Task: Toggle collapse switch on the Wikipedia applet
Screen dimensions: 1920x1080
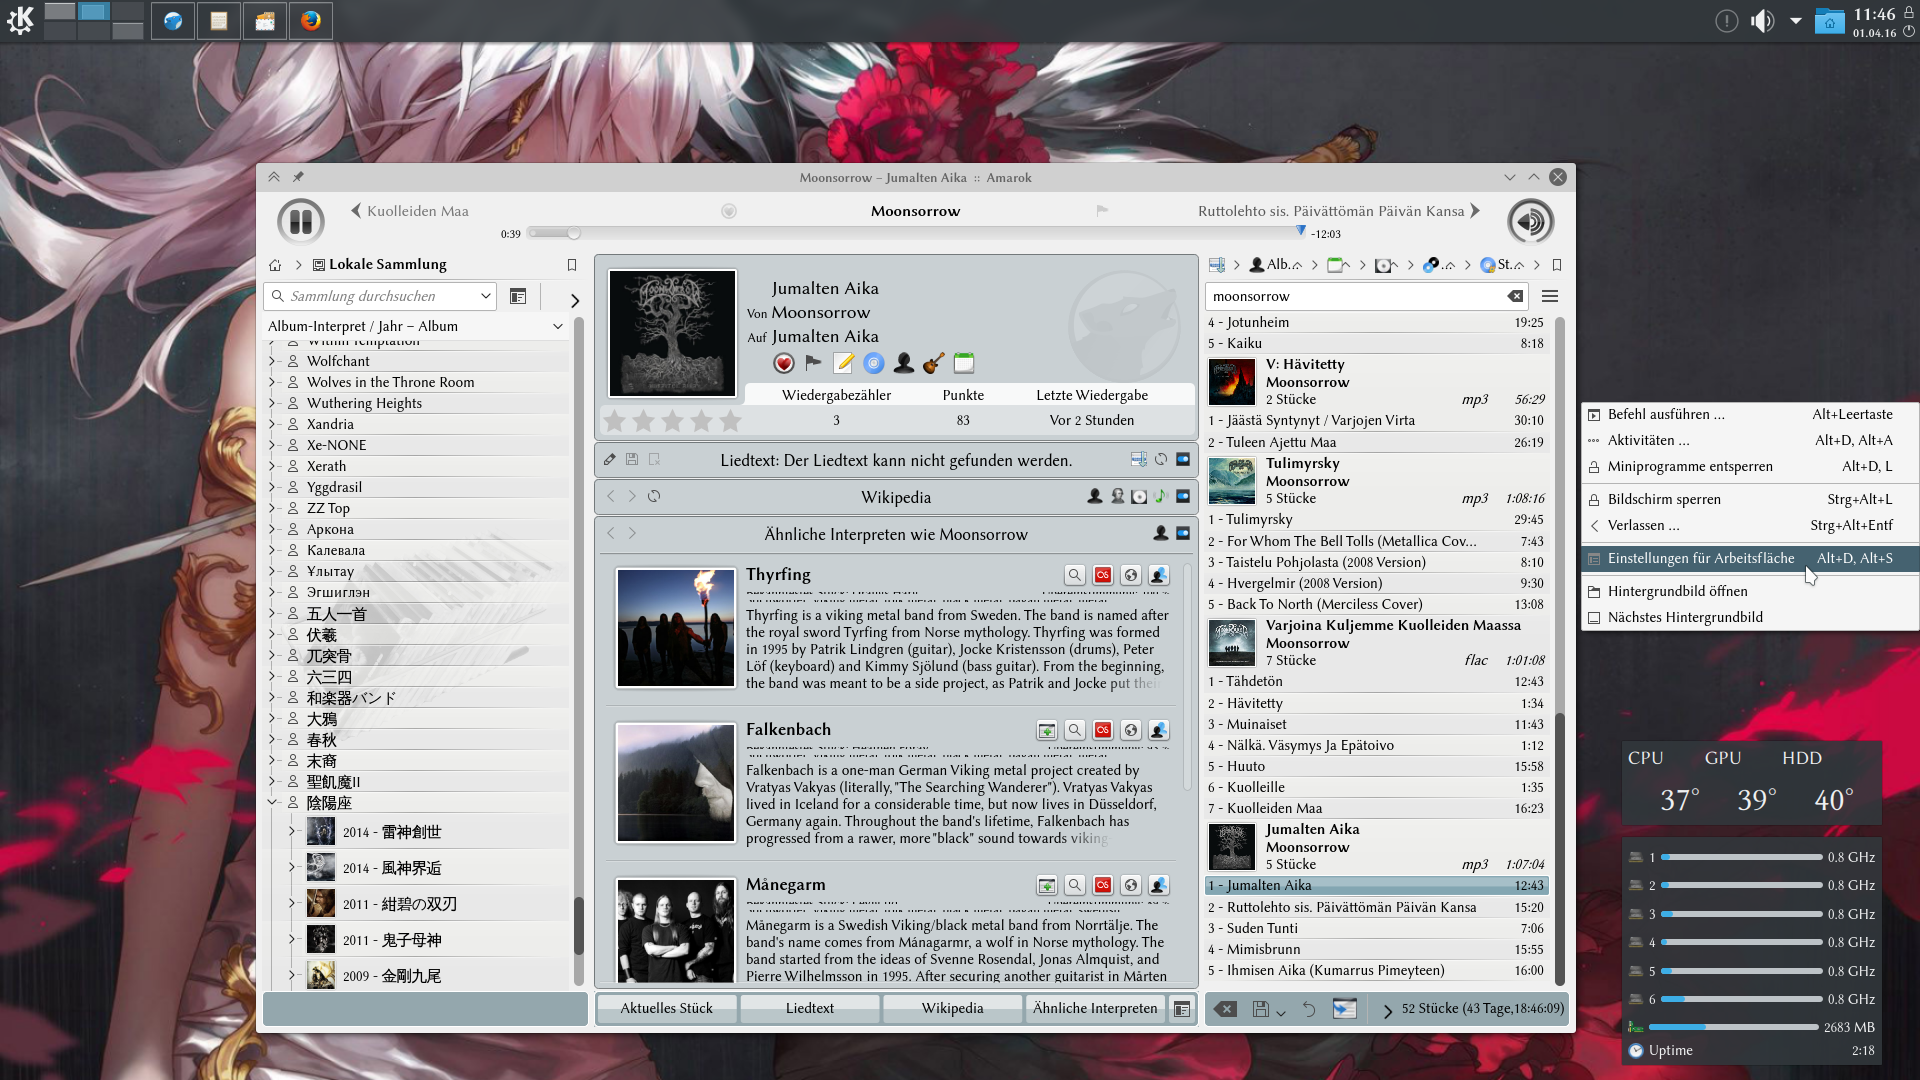Action: pos(1183,497)
